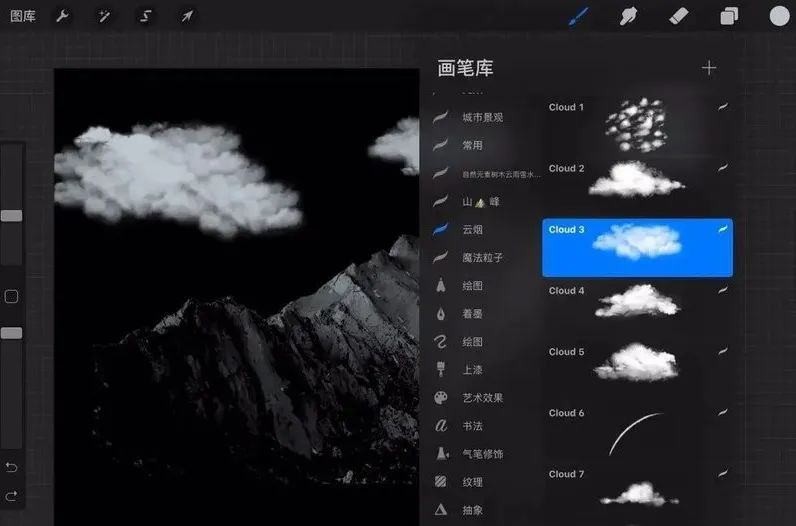Switch to the 书法 brush set
Image resolution: width=796 pixels, height=526 pixels.
click(x=474, y=426)
